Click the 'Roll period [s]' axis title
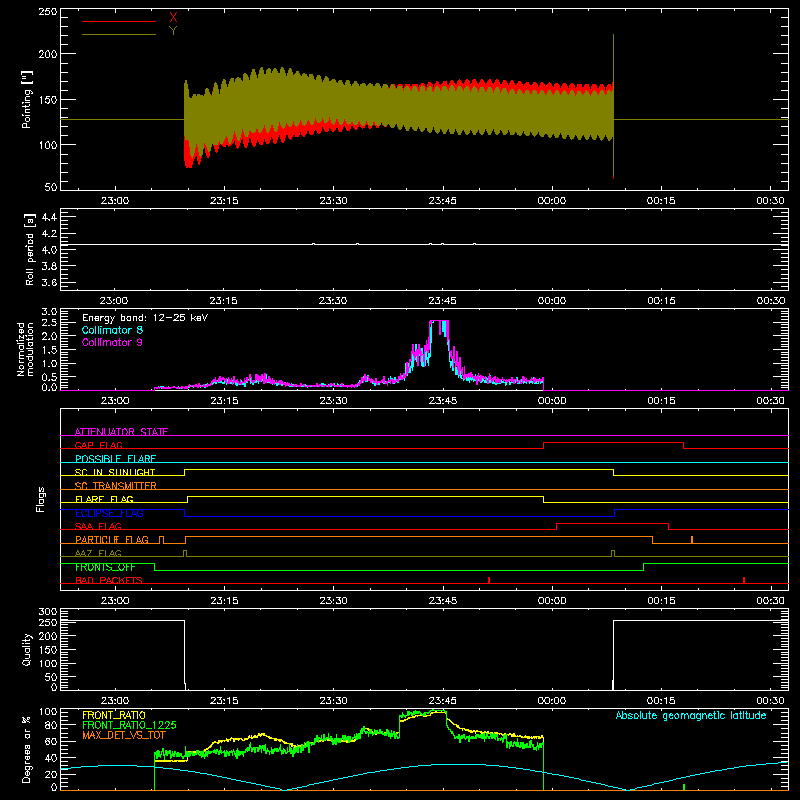The height and width of the screenshot is (800, 800). coord(29,249)
